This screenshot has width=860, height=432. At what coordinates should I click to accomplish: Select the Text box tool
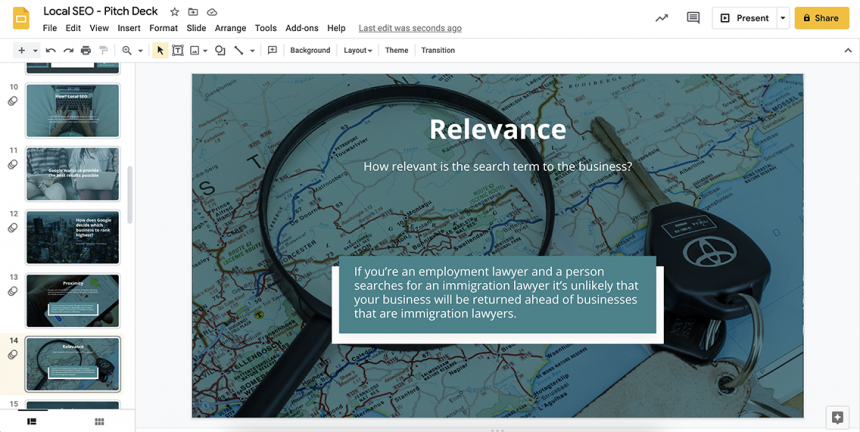click(178, 50)
